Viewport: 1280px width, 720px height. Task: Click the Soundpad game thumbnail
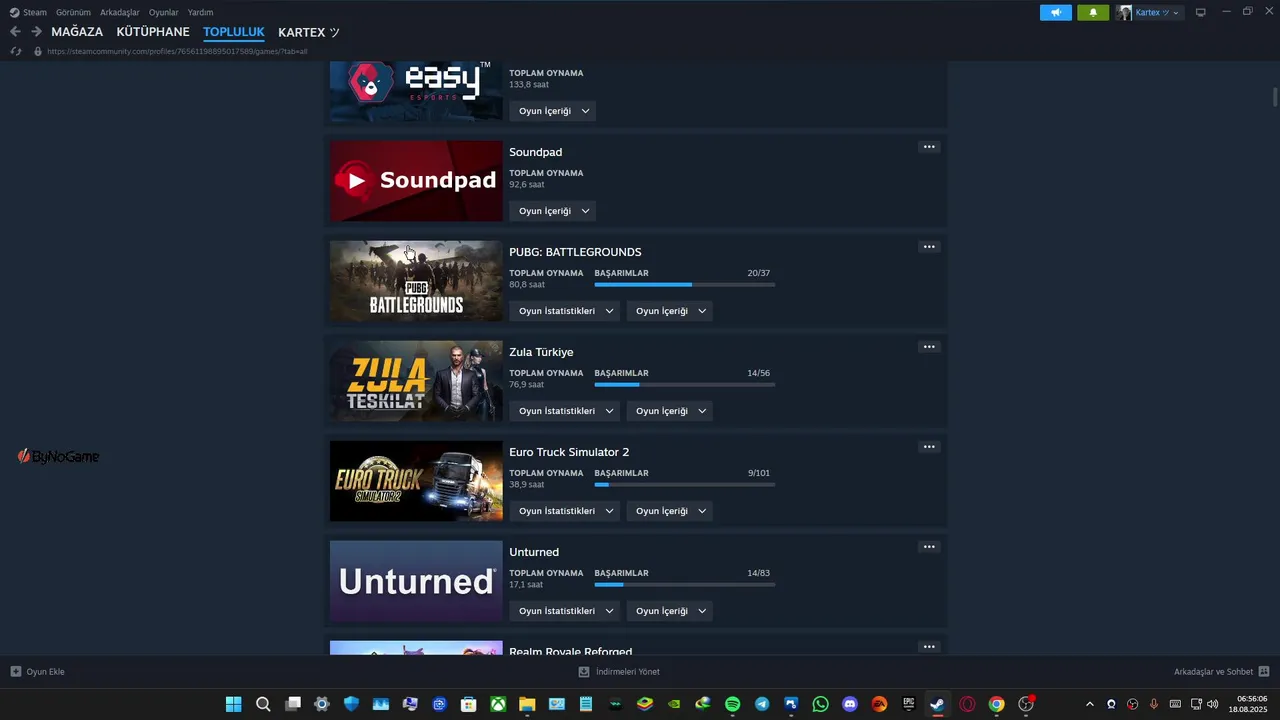[416, 181]
